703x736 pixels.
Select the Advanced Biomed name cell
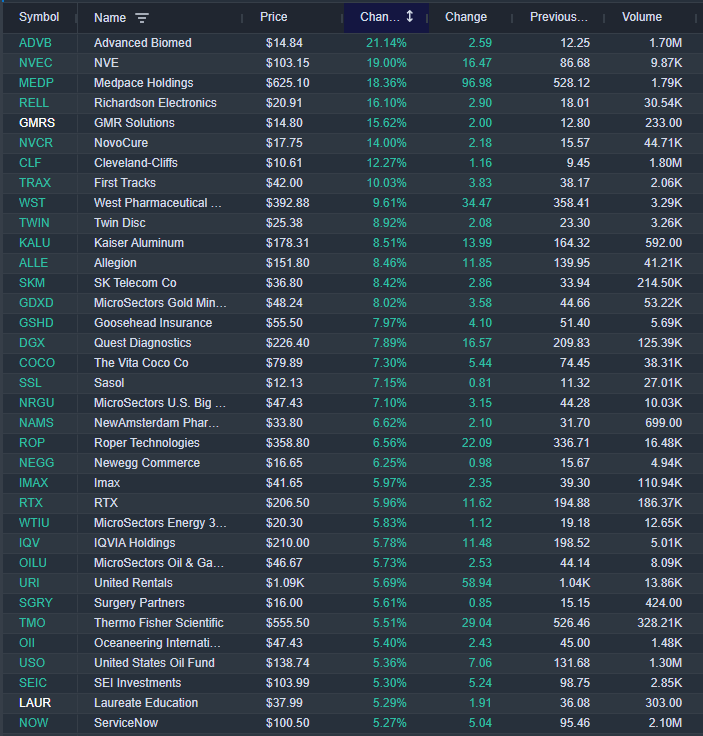[143, 43]
